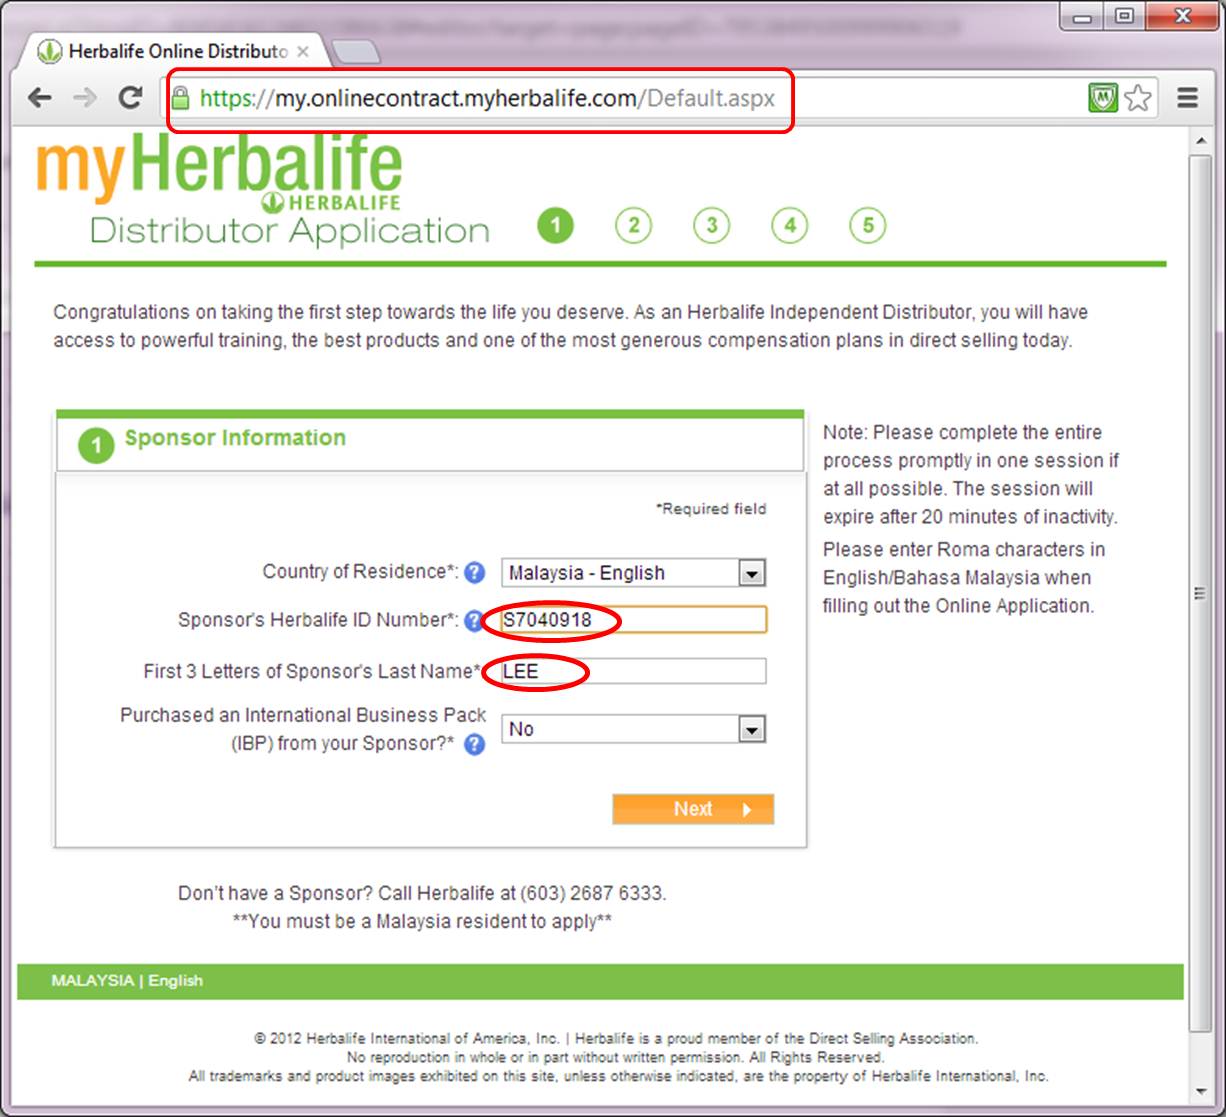Click the "Don't have a Sponsor?" phone text
This screenshot has height=1117, width=1226.
click(422, 893)
